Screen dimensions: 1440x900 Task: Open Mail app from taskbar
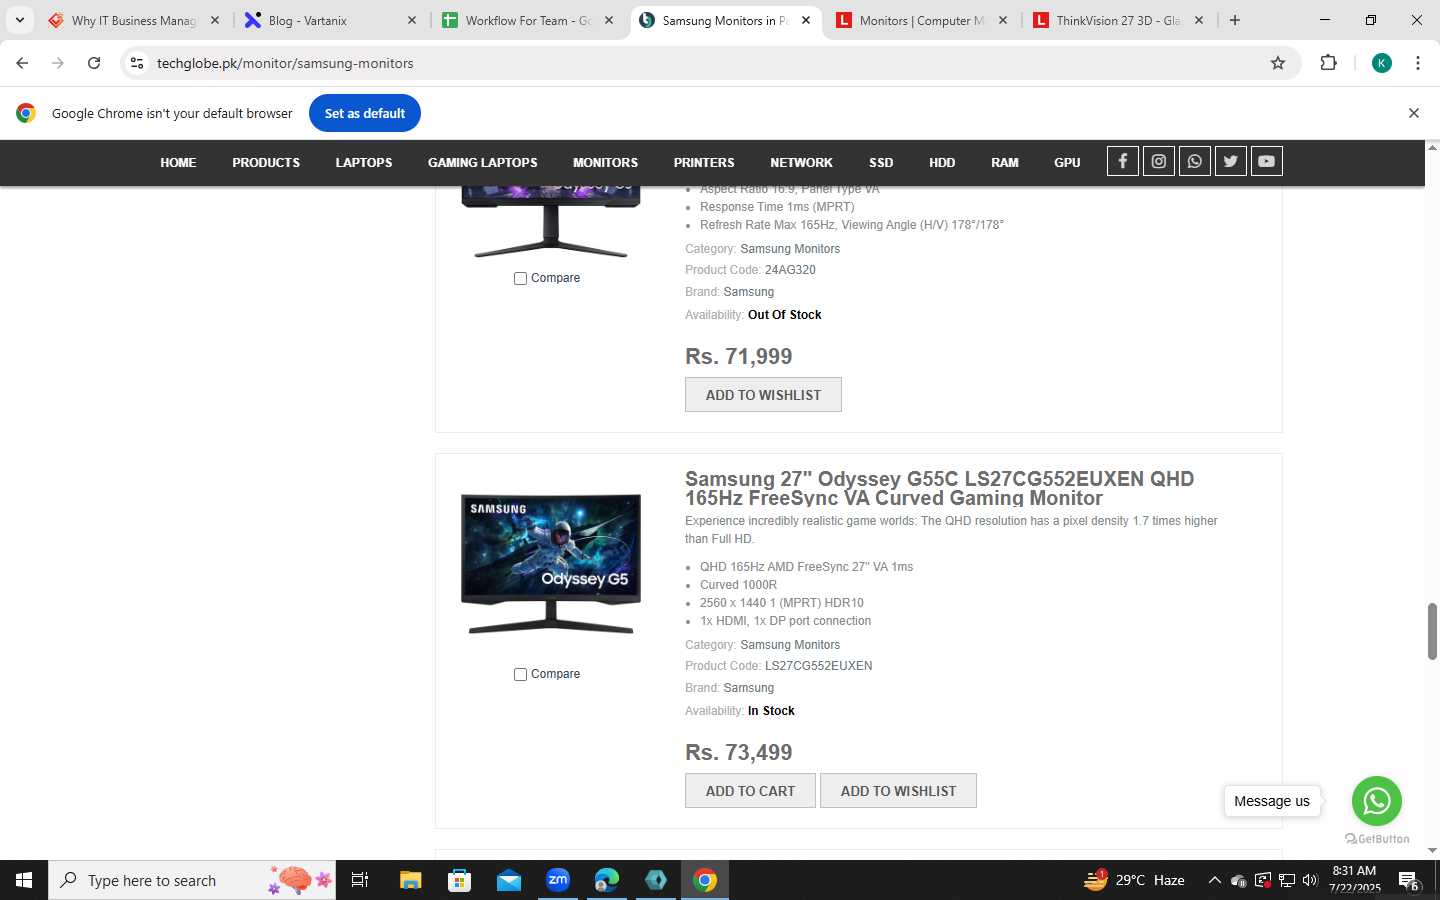click(509, 880)
